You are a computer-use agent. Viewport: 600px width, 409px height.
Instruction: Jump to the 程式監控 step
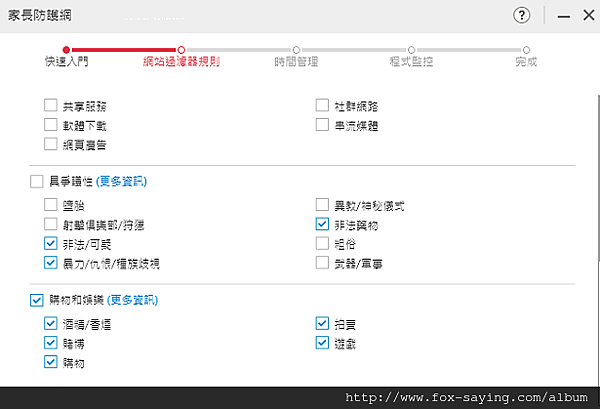(x=411, y=49)
